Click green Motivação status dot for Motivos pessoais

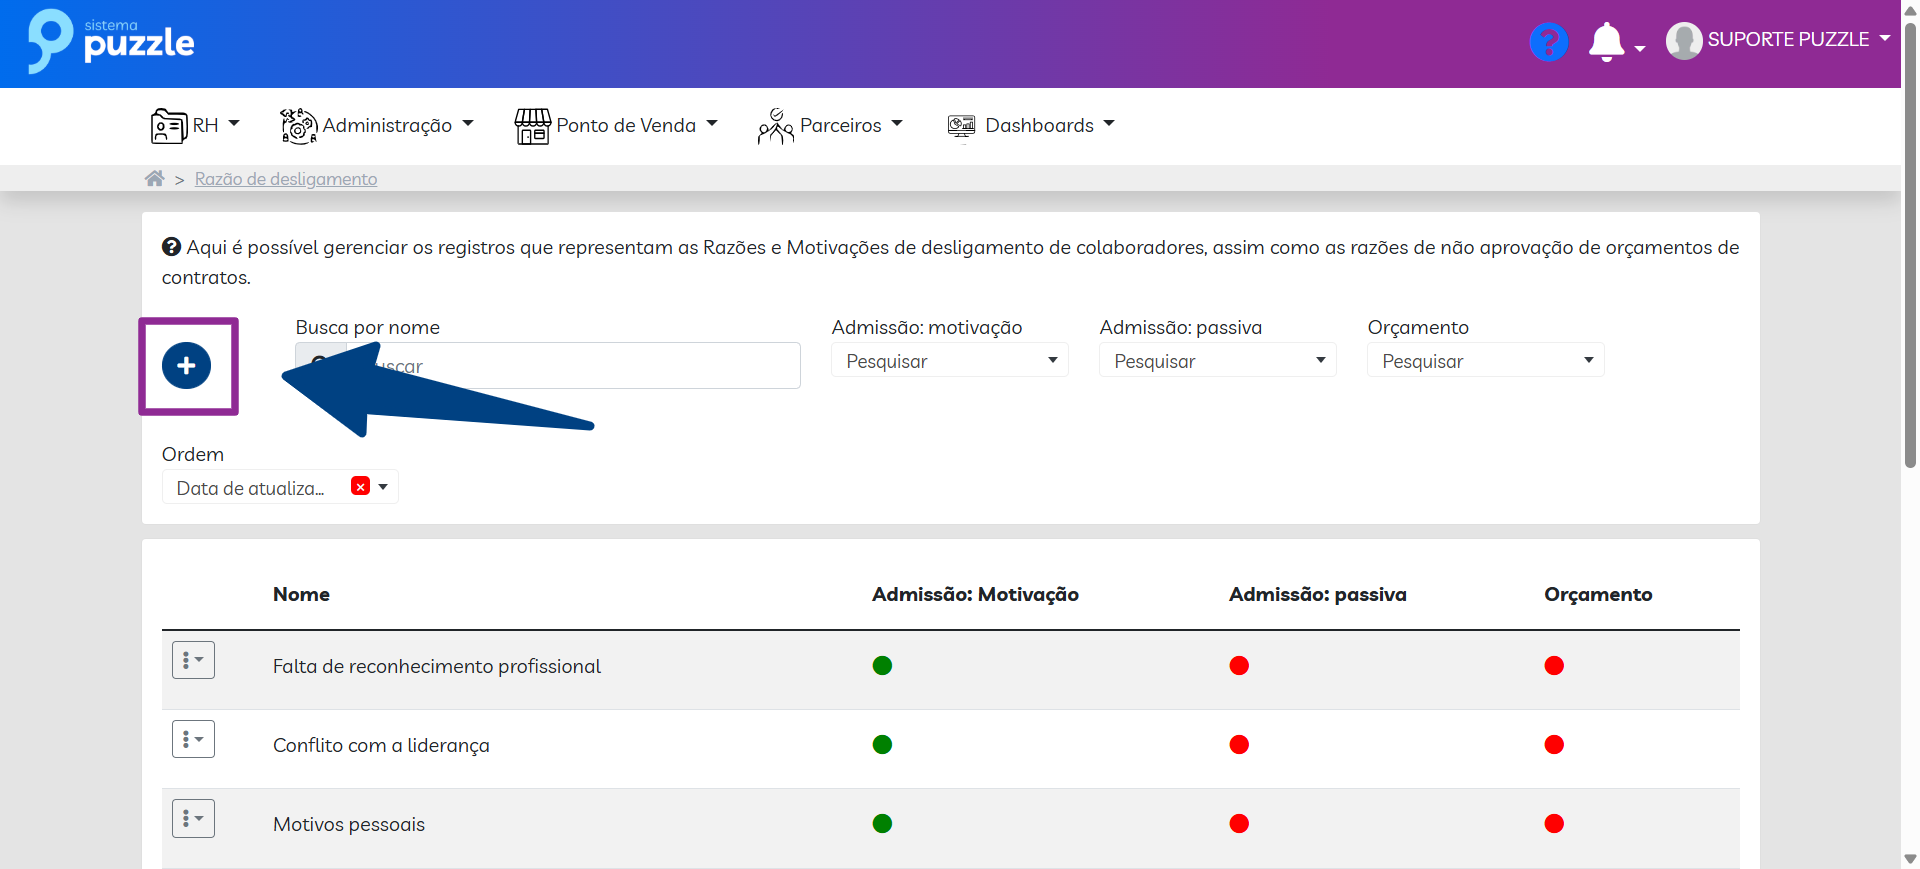(882, 824)
